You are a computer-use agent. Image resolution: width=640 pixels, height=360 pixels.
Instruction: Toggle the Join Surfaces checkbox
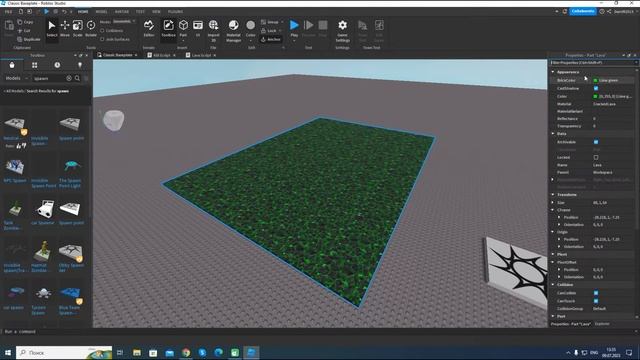pos(102,40)
